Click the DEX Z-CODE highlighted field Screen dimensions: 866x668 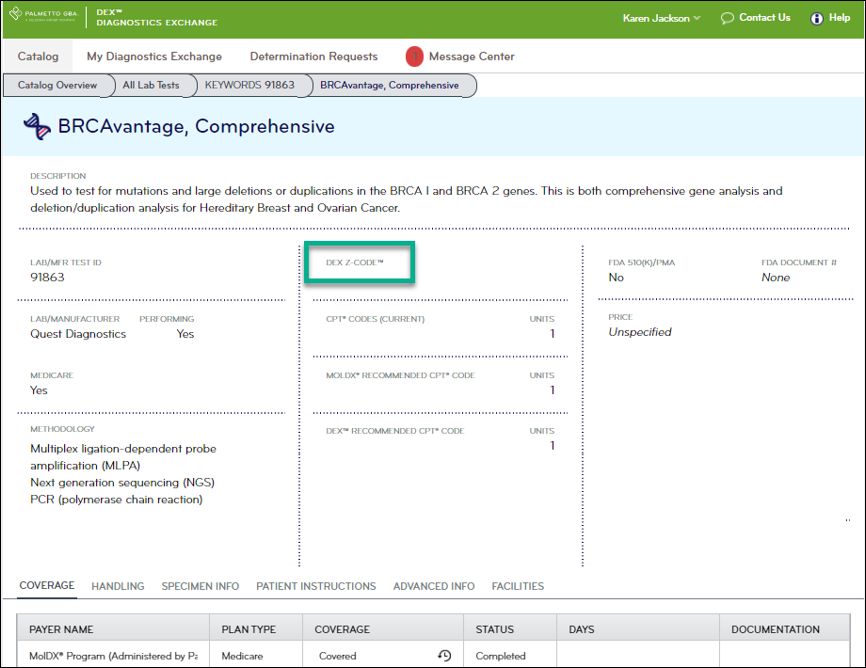pos(359,265)
